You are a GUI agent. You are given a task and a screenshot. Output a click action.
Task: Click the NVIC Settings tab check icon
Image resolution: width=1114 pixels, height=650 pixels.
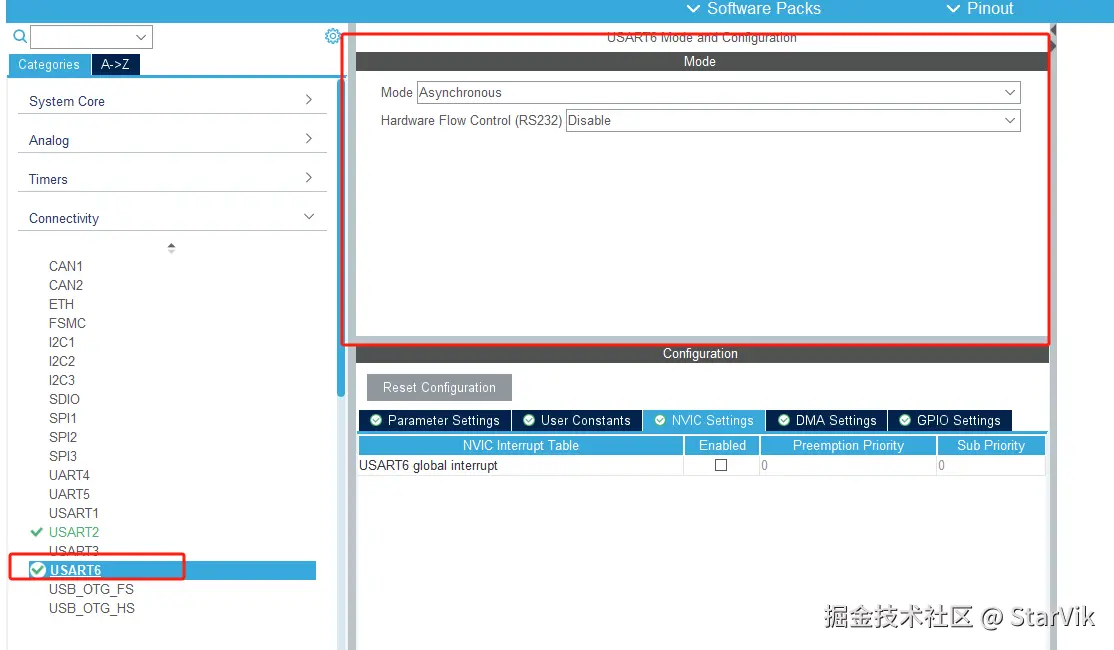660,420
